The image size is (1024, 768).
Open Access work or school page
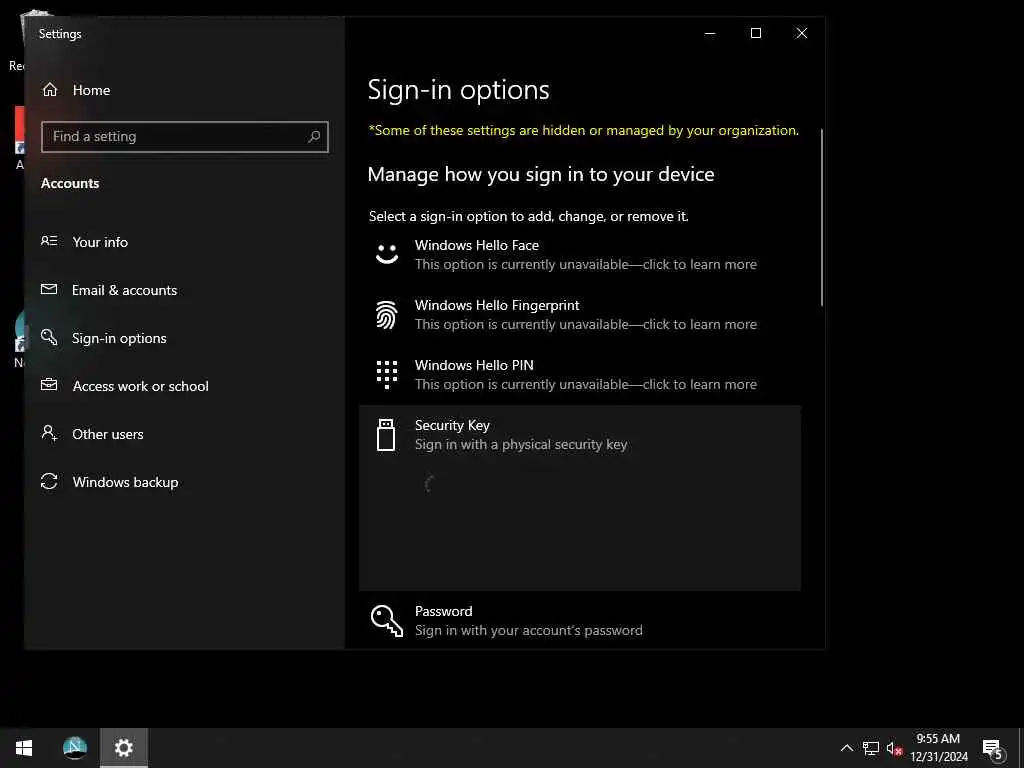184,386
